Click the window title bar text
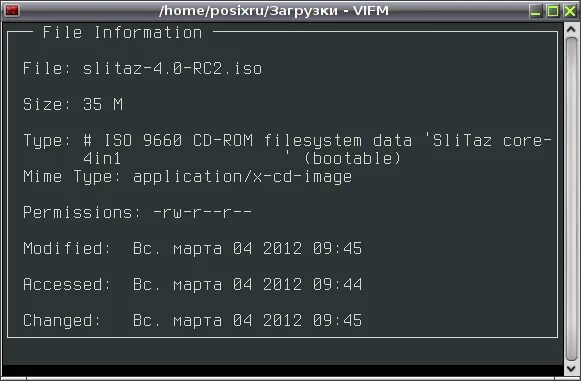 tap(274, 10)
